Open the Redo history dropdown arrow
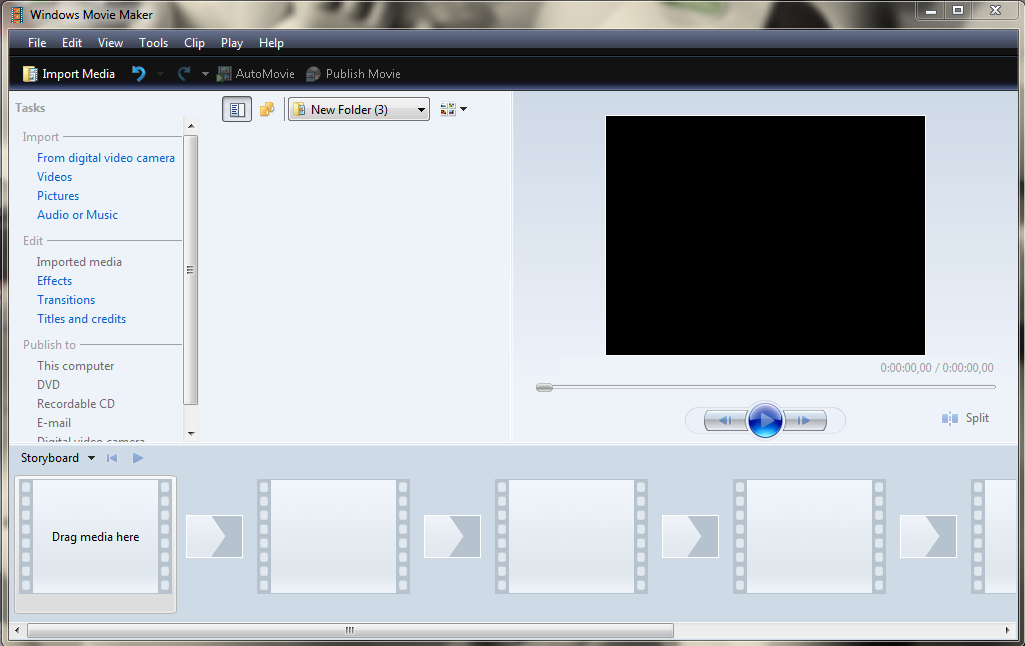Screen dimensions: 1025x646 (x=205, y=74)
